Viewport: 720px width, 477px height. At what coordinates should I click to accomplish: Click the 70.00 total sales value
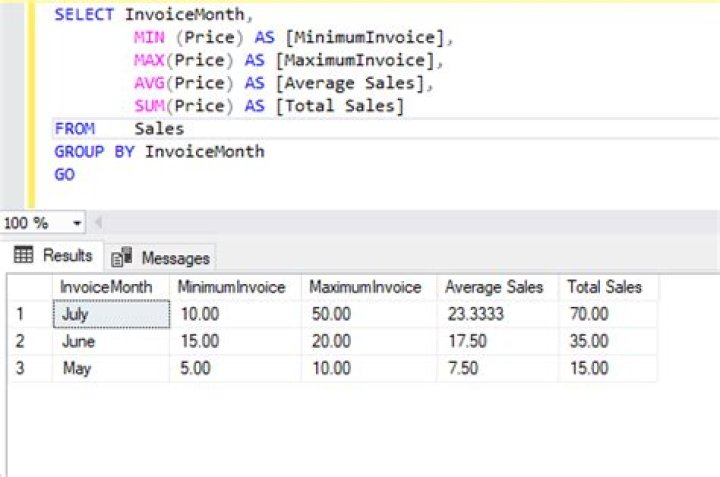tap(589, 314)
